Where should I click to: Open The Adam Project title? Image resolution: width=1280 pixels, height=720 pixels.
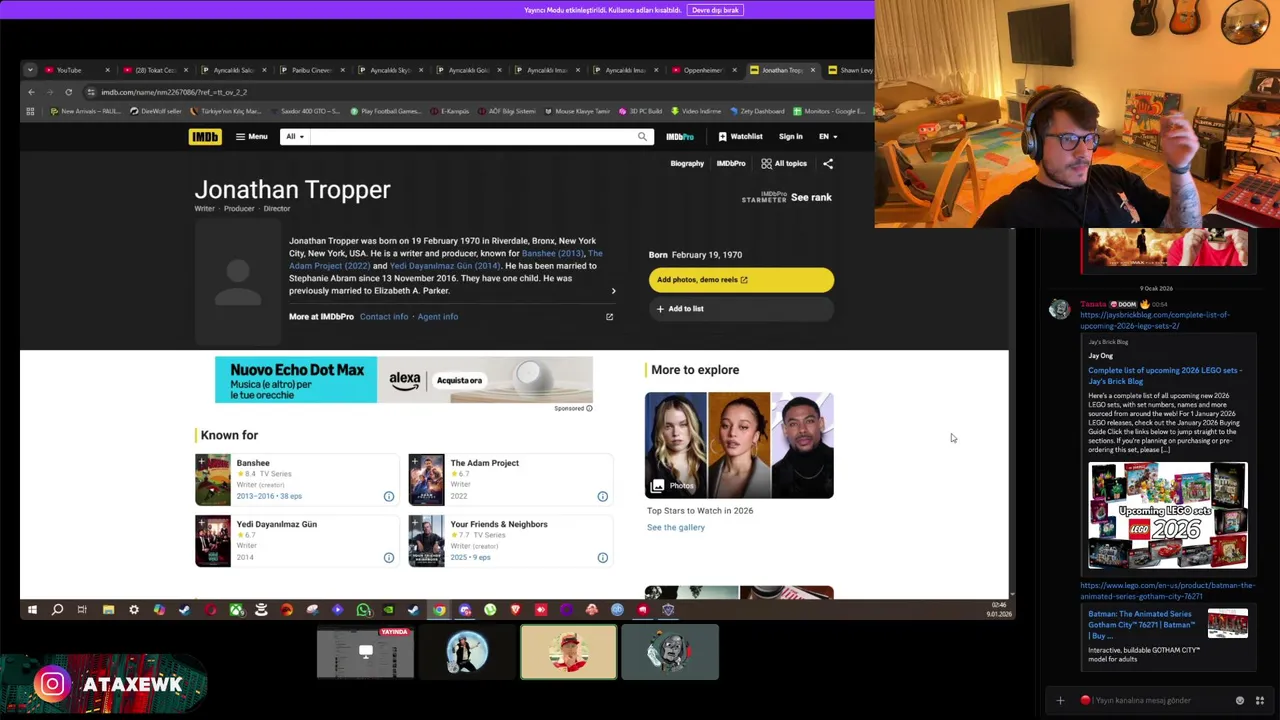click(484, 463)
